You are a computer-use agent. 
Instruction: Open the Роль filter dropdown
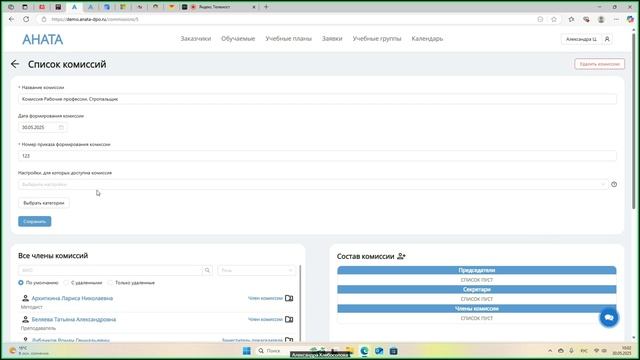(x=256, y=270)
